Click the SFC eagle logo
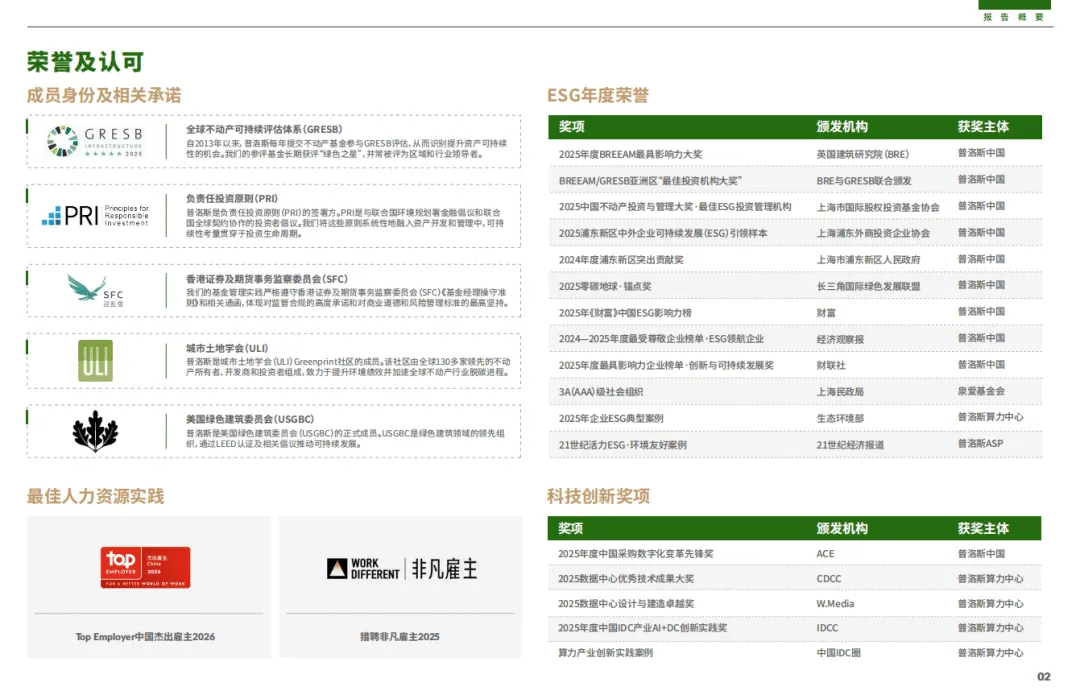The width and height of the screenshot is (1080, 699). coord(96,291)
